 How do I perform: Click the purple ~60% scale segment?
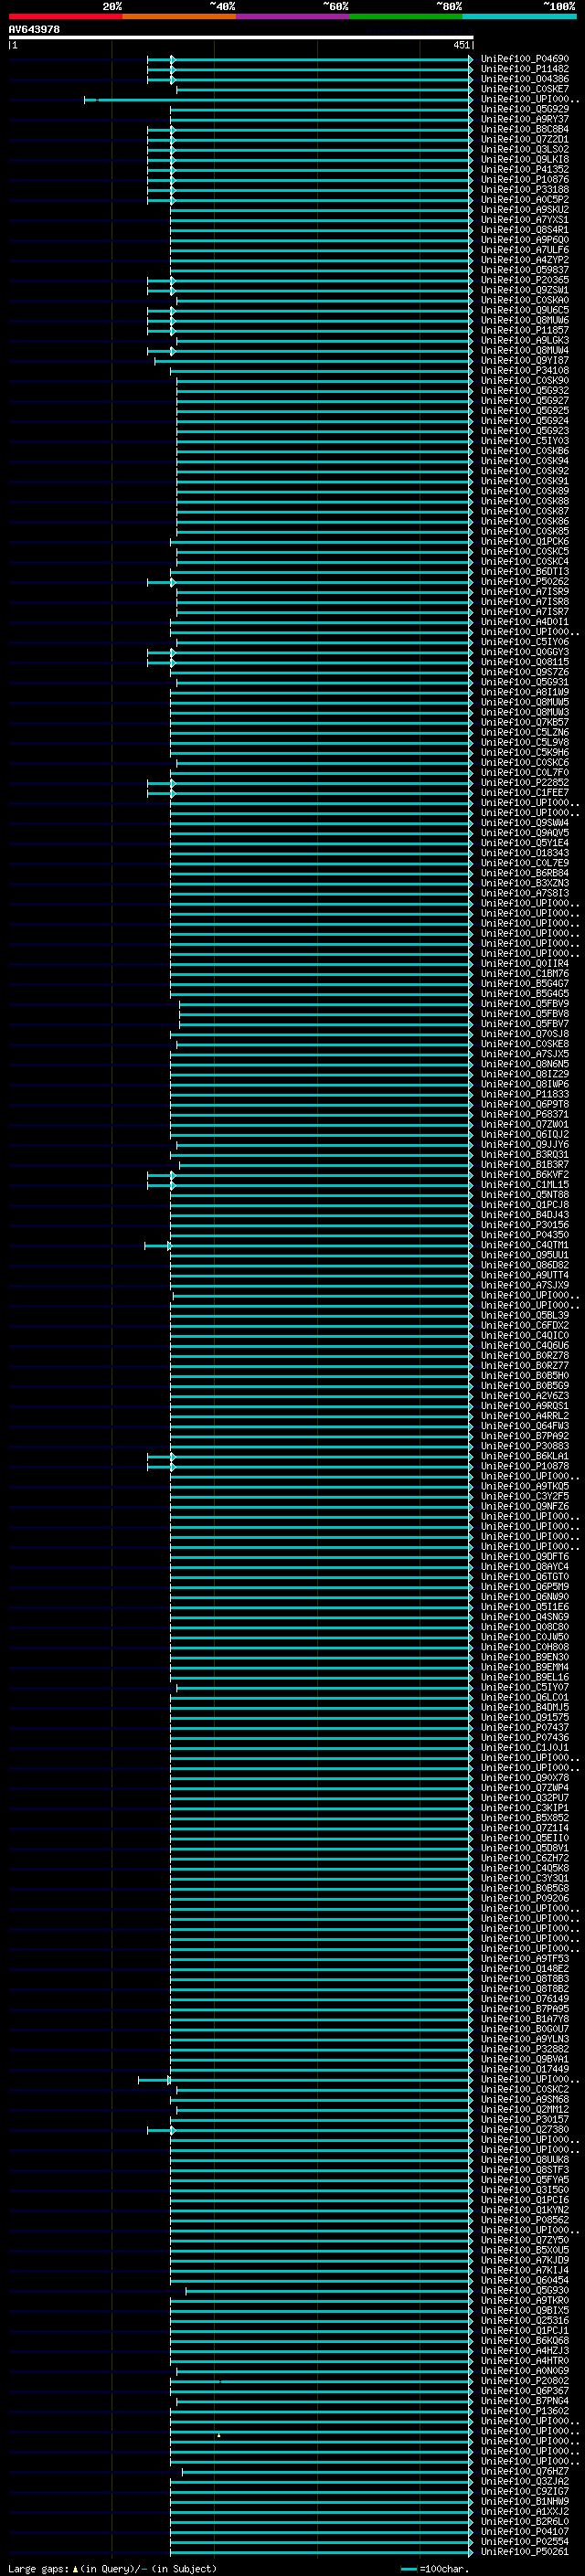[292, 16]
